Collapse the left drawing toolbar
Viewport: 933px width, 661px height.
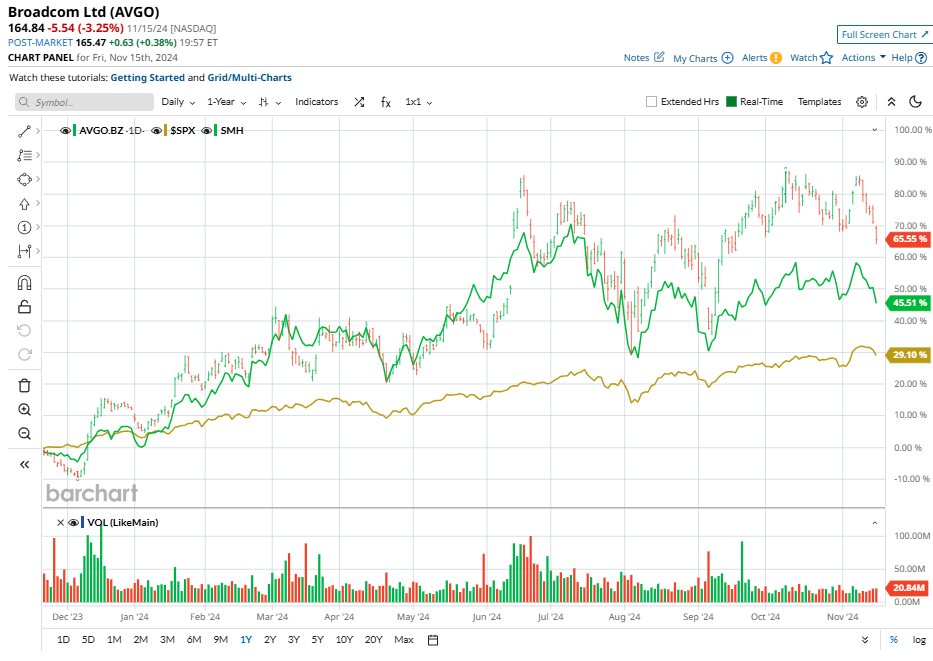pos(25,464)
